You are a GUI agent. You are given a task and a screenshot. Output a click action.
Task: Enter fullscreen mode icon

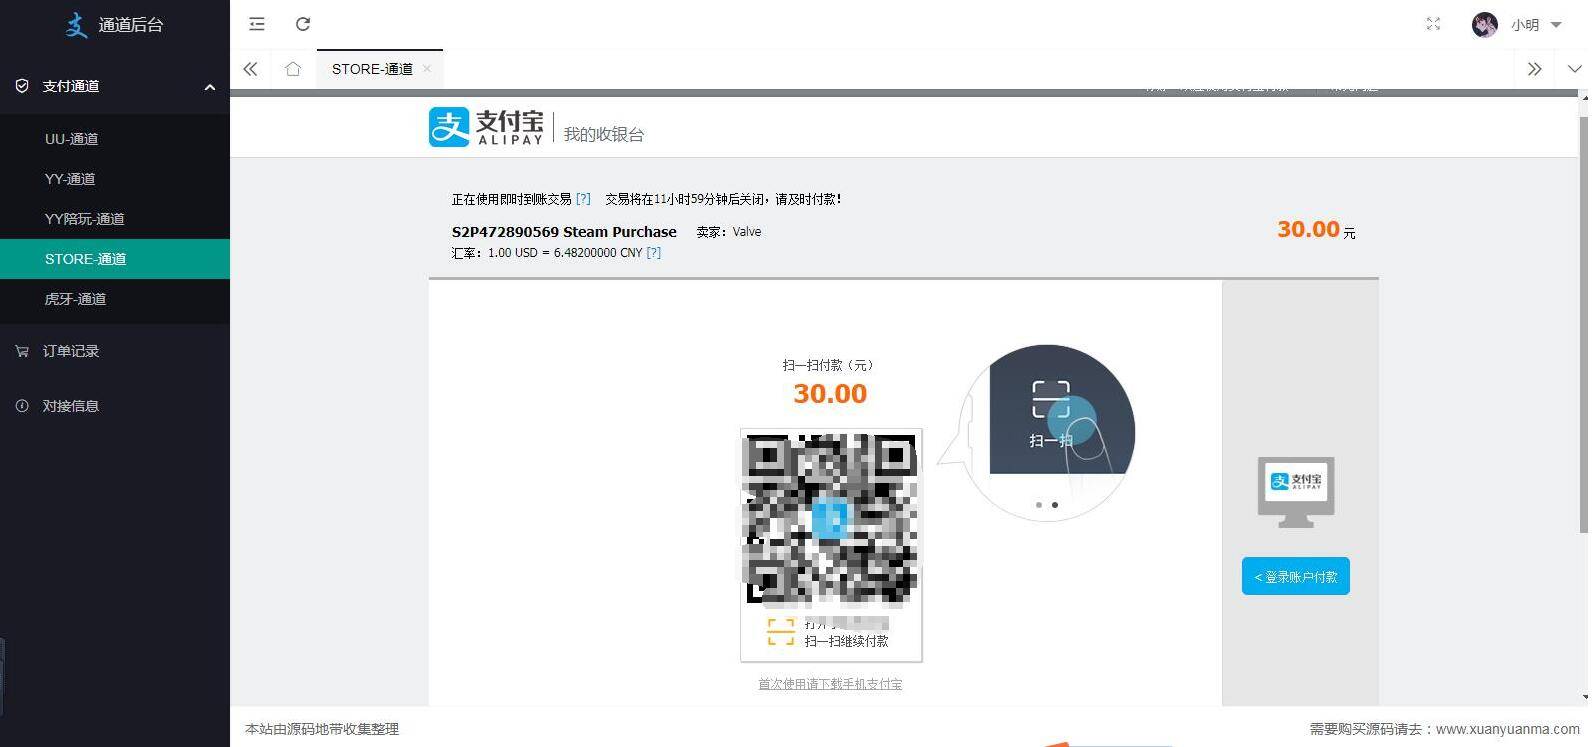click(1433, 24)
